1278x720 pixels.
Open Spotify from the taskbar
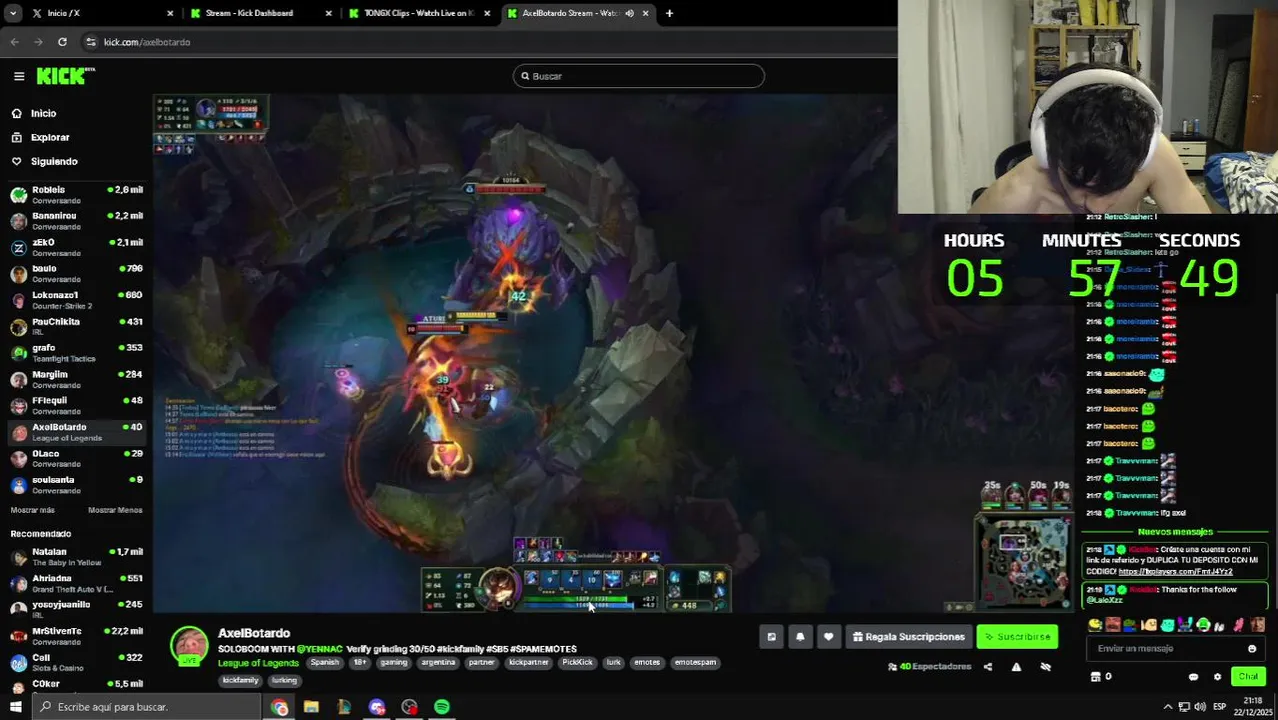442,707
